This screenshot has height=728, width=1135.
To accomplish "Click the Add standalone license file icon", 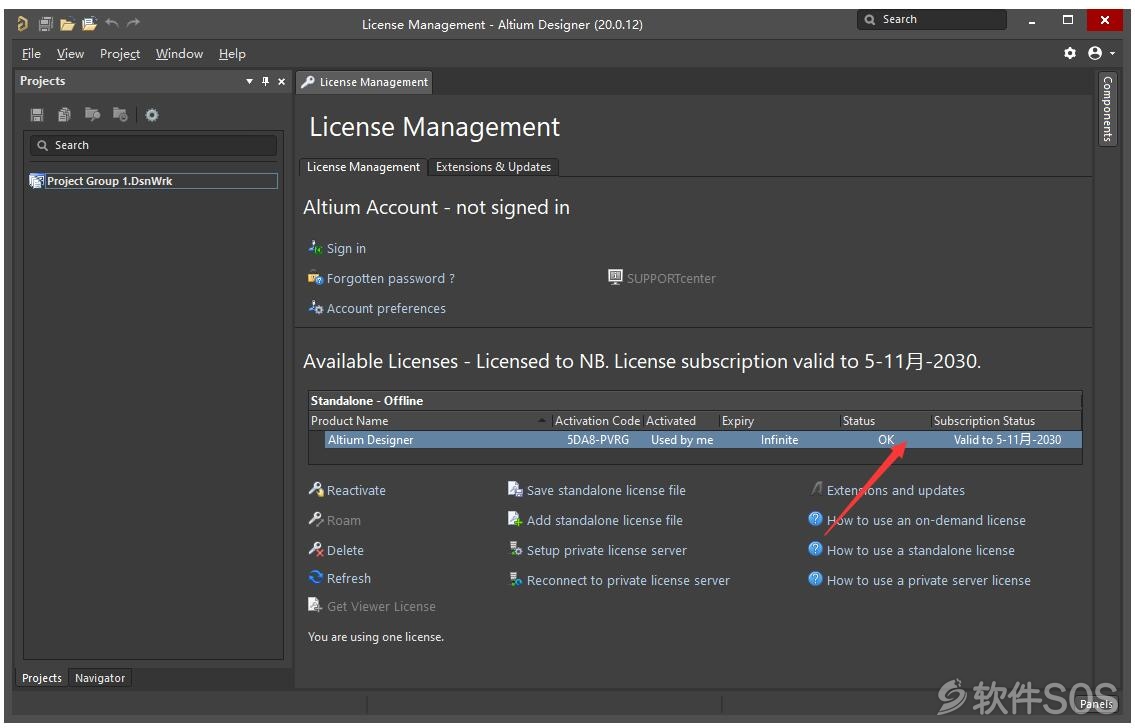I will click(515, 519).
